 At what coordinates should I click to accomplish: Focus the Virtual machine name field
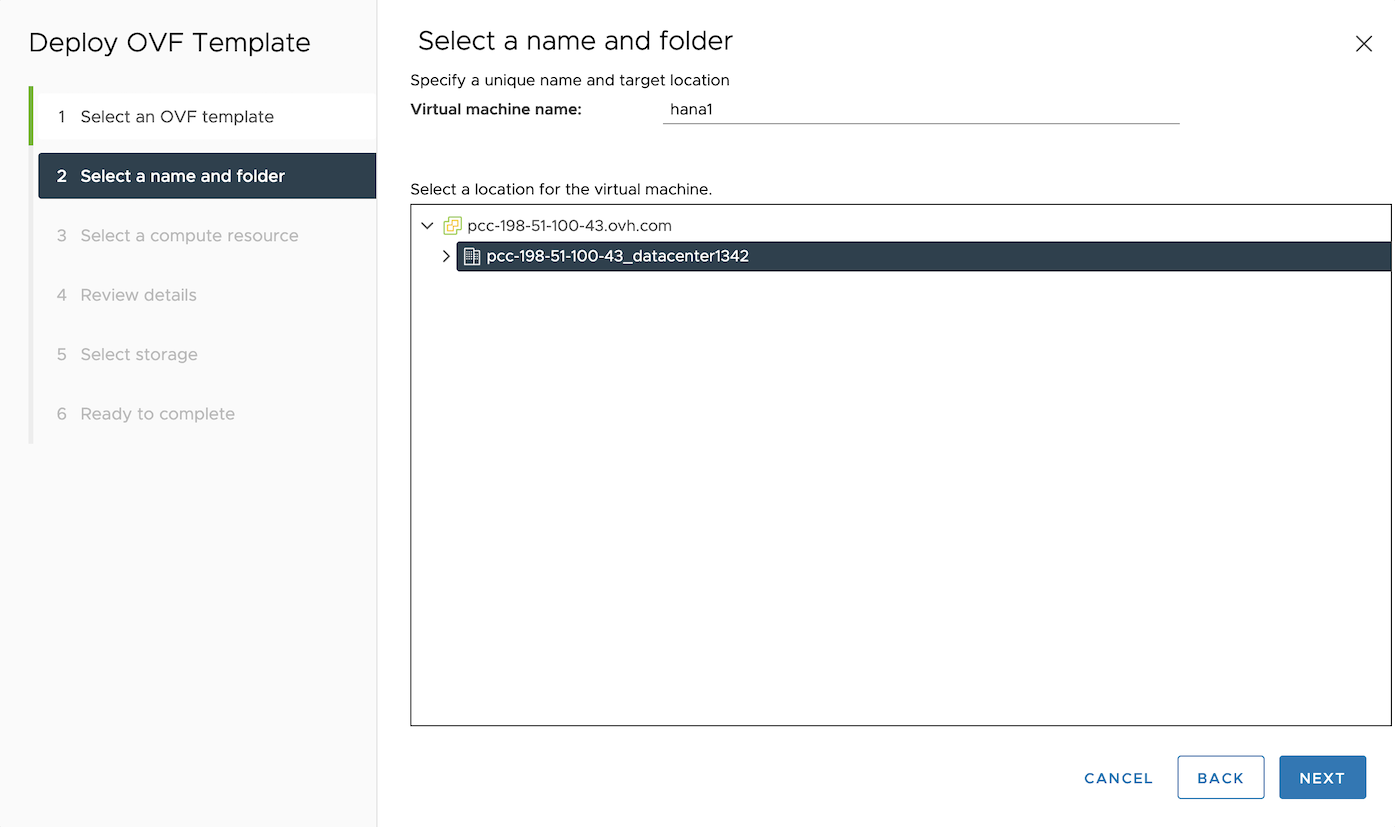920,110
